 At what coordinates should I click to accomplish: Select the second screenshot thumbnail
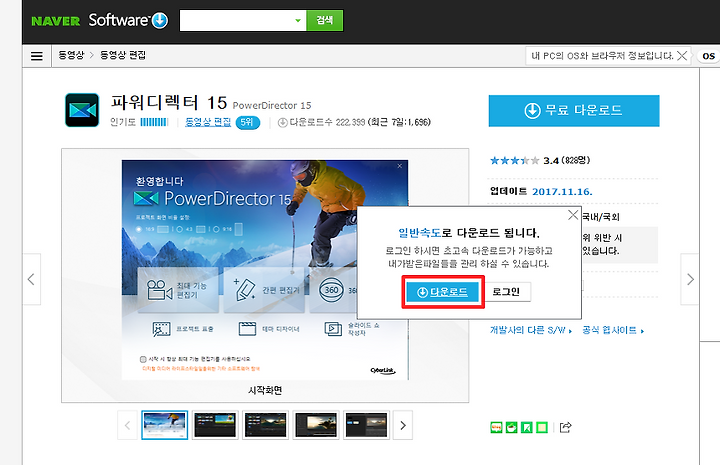click(x=215, y=425)
